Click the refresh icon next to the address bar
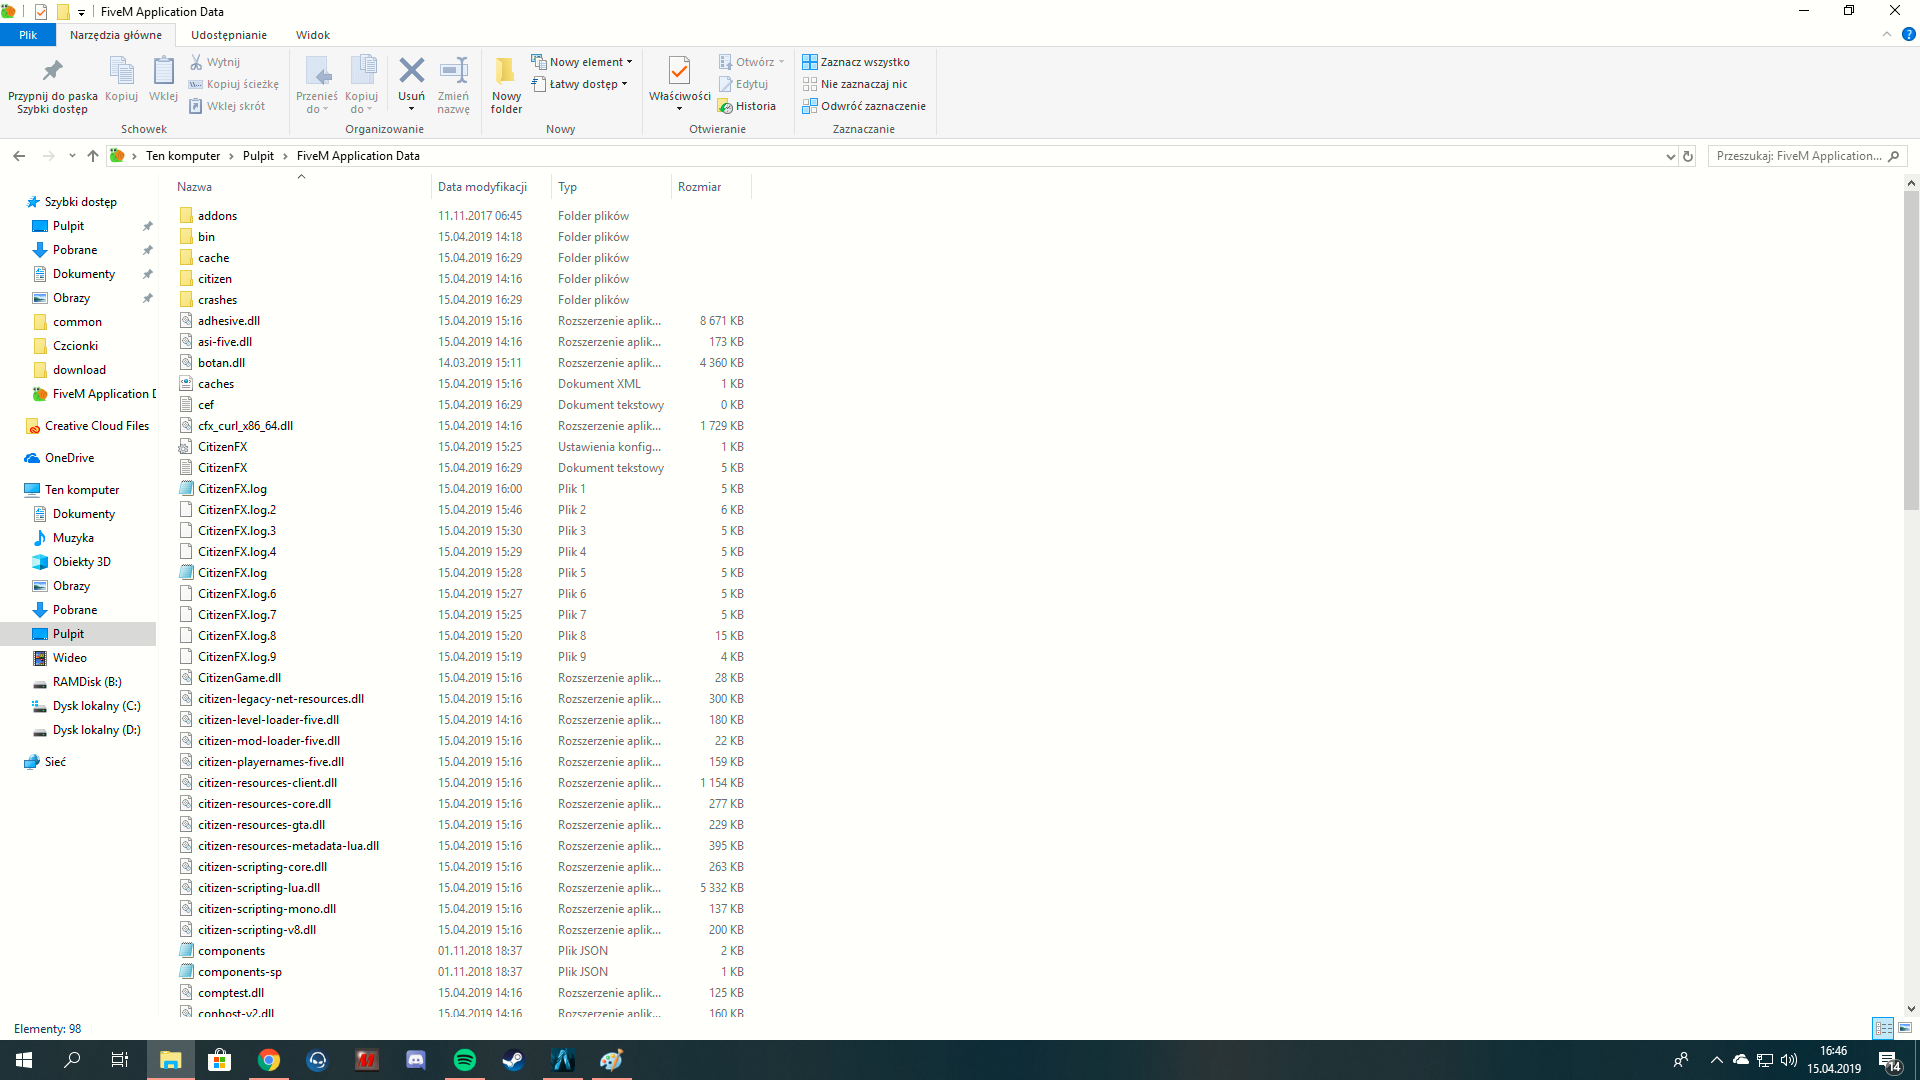1920x1080 pixels. 1688,156
